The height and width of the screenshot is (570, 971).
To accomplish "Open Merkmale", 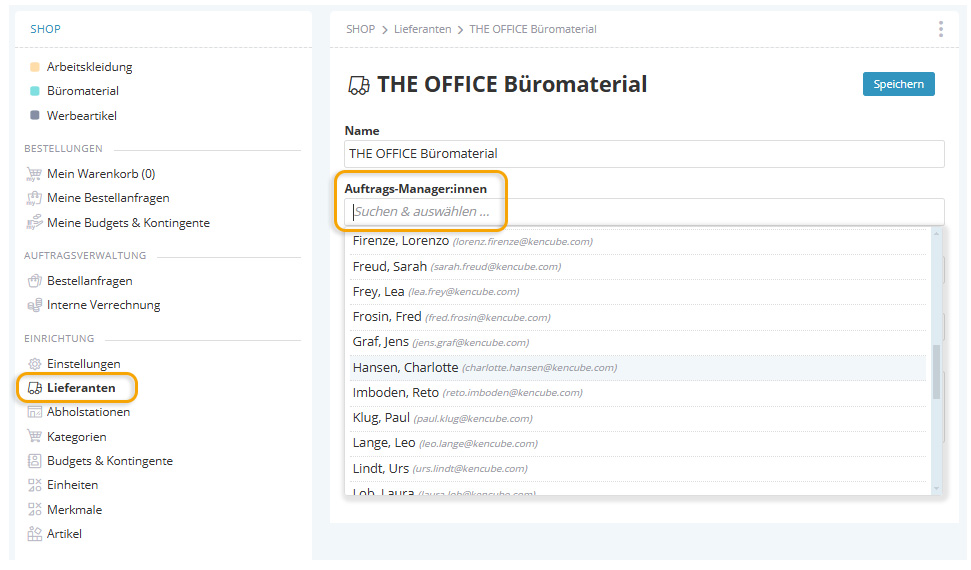I will pos(74,510).
